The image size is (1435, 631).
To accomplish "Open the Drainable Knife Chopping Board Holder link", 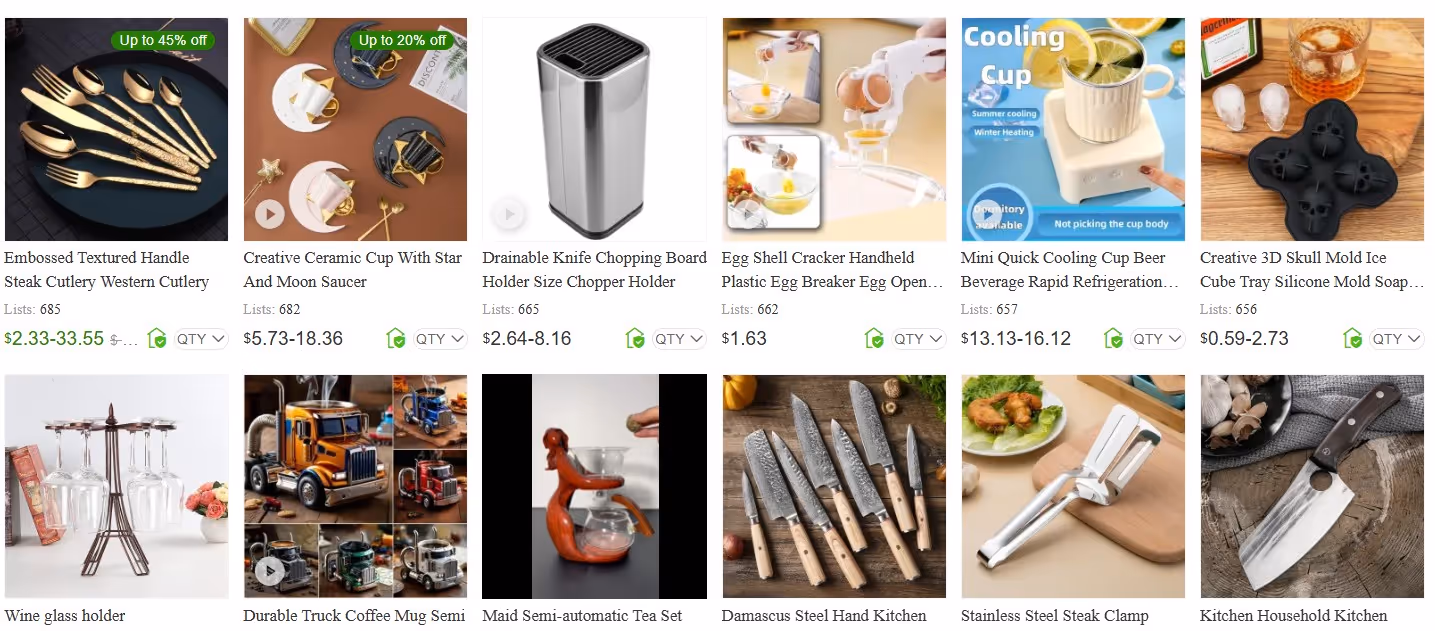I will [x=594, y=270].
